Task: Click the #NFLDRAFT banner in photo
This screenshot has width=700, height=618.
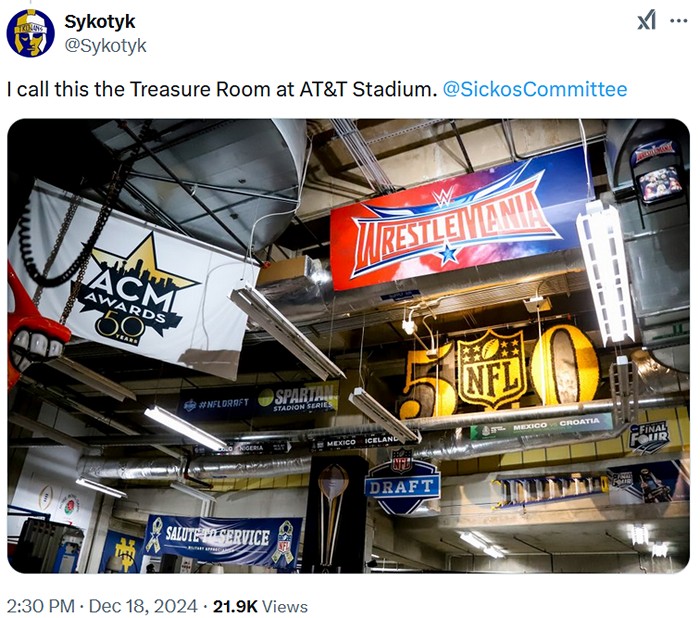Action: [218, 403]
